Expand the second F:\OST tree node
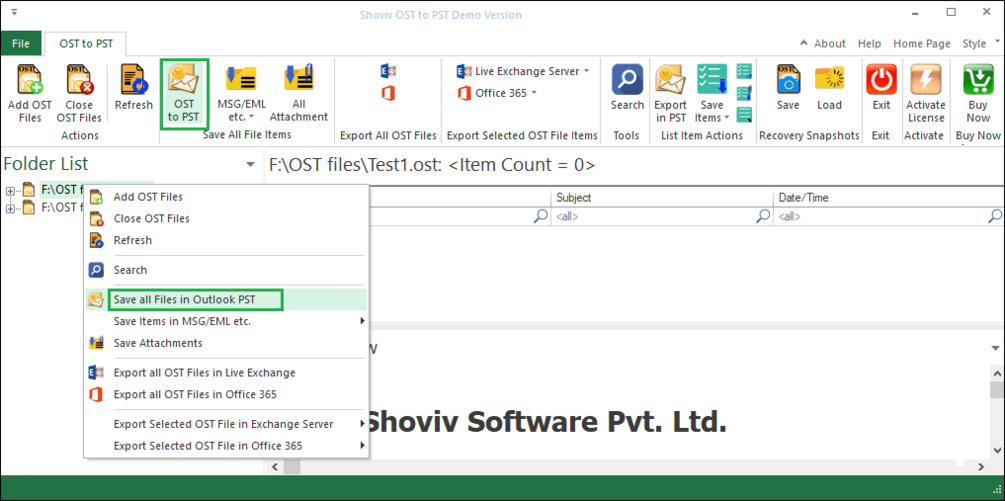This screenshot has width=1005, height=501. [x=10, y=208]
